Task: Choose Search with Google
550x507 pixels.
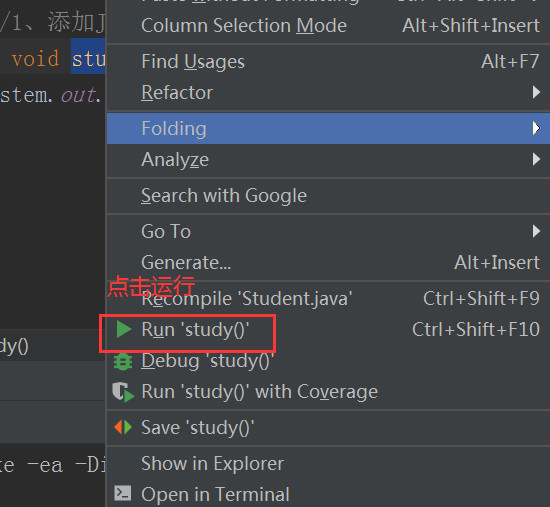Action: [328, 195]
